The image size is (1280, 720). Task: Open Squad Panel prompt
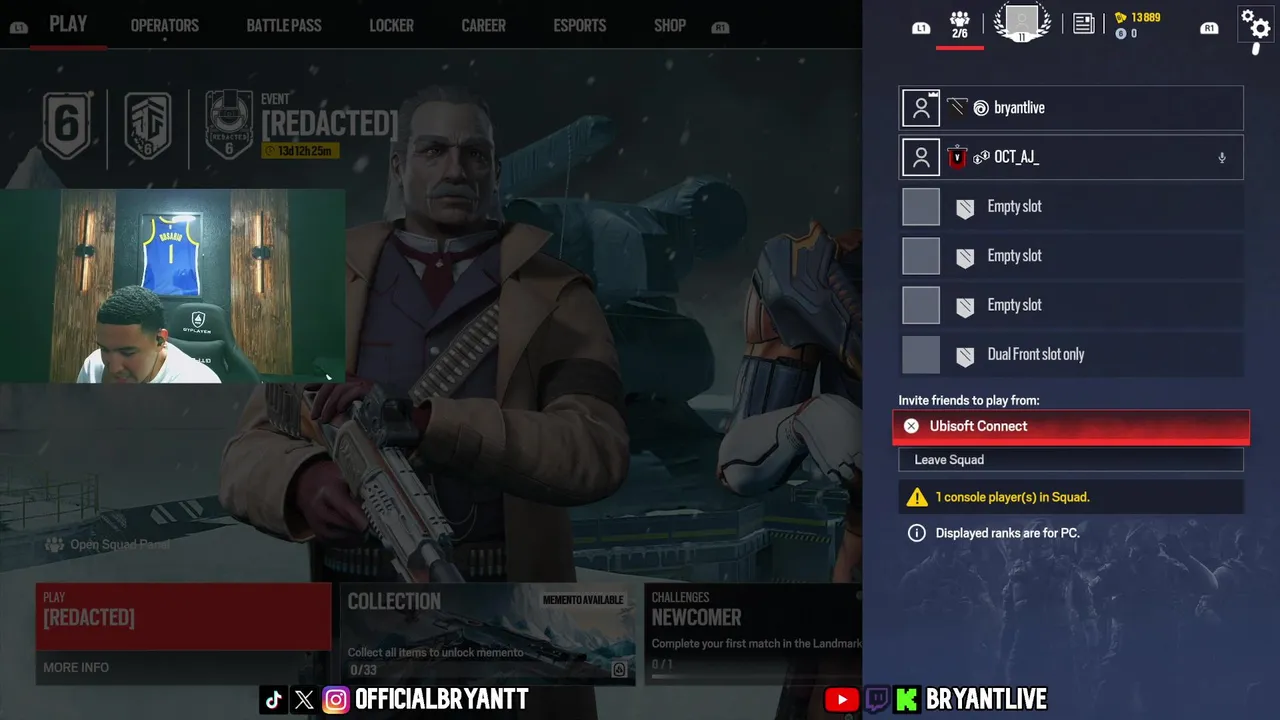point(108,545)
